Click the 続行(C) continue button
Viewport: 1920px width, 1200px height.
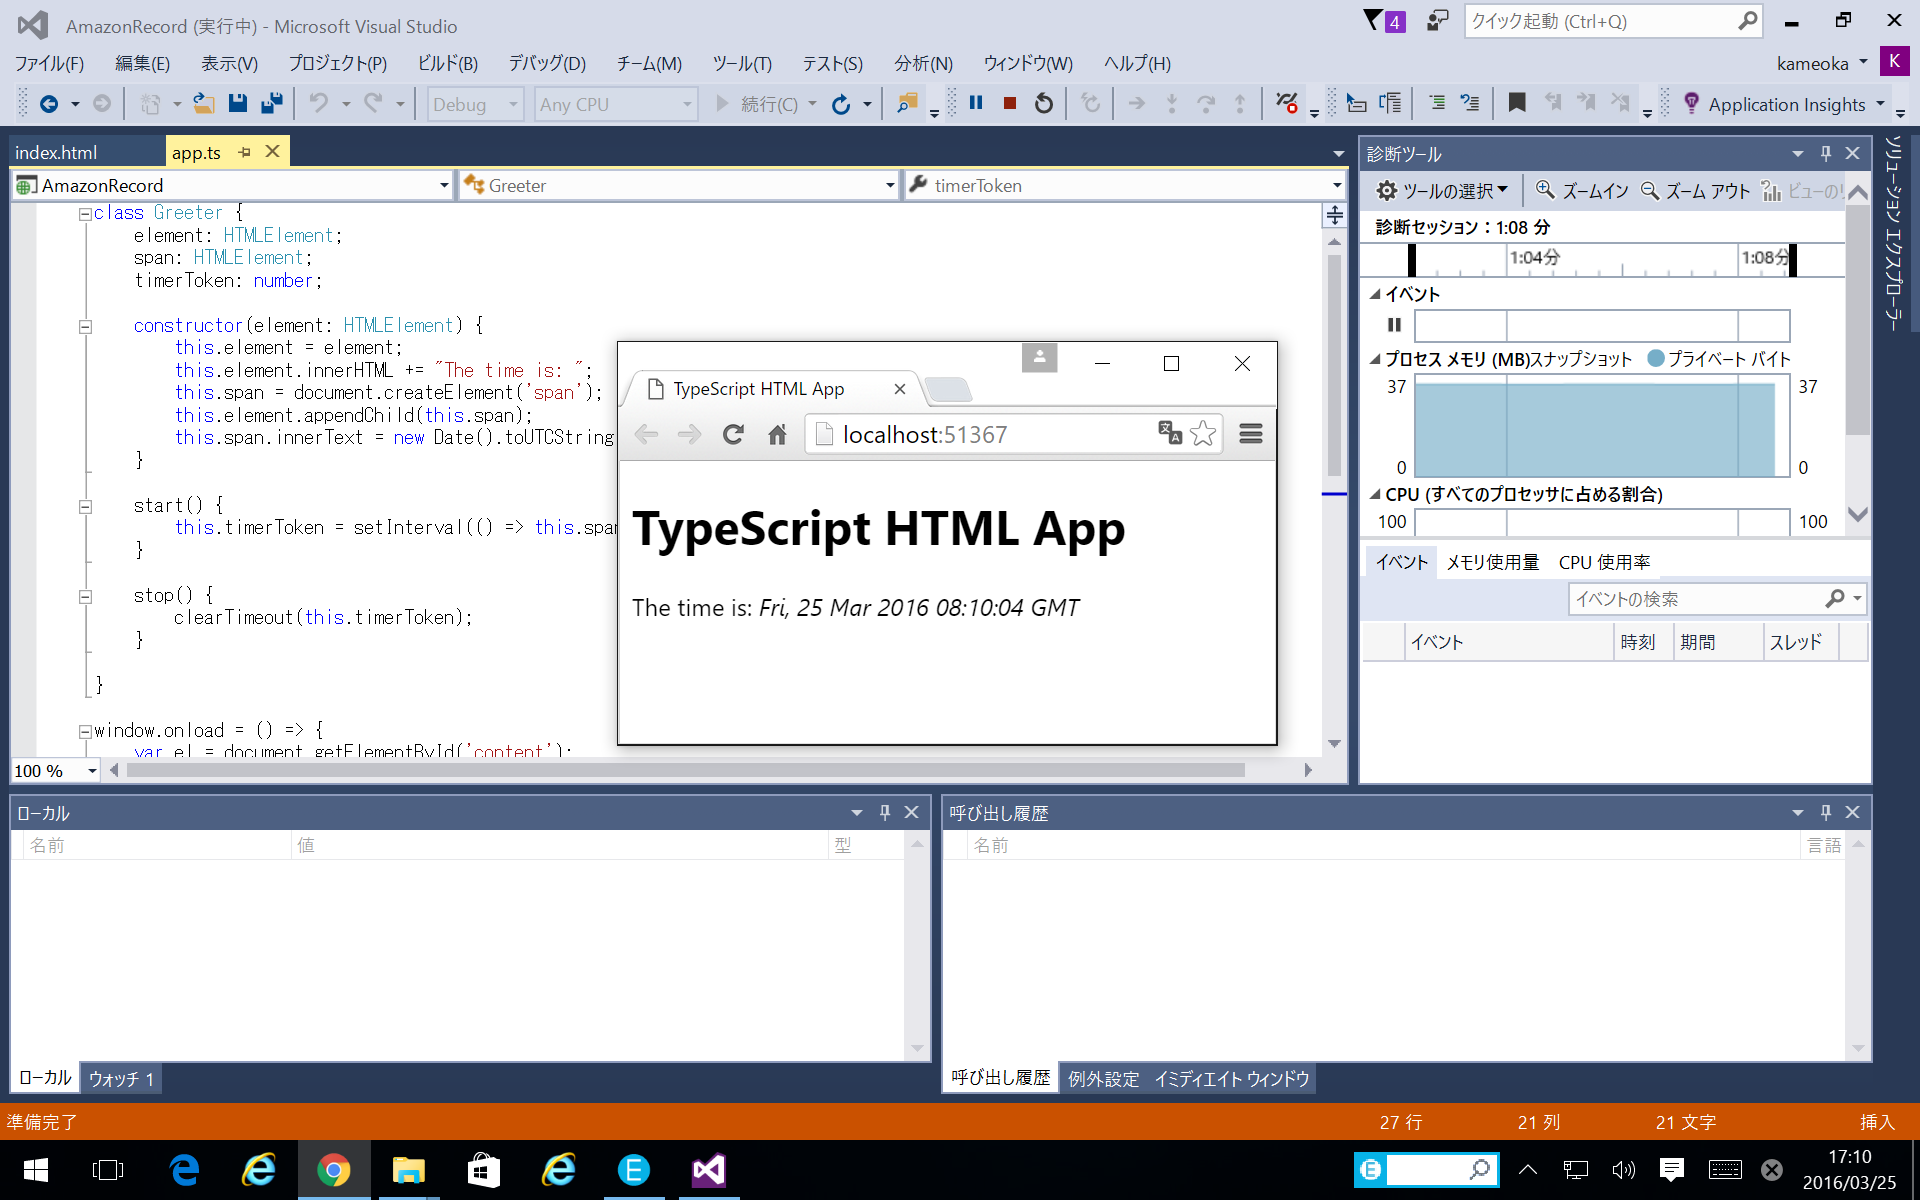pyautogui.click(x=757, y=104)
